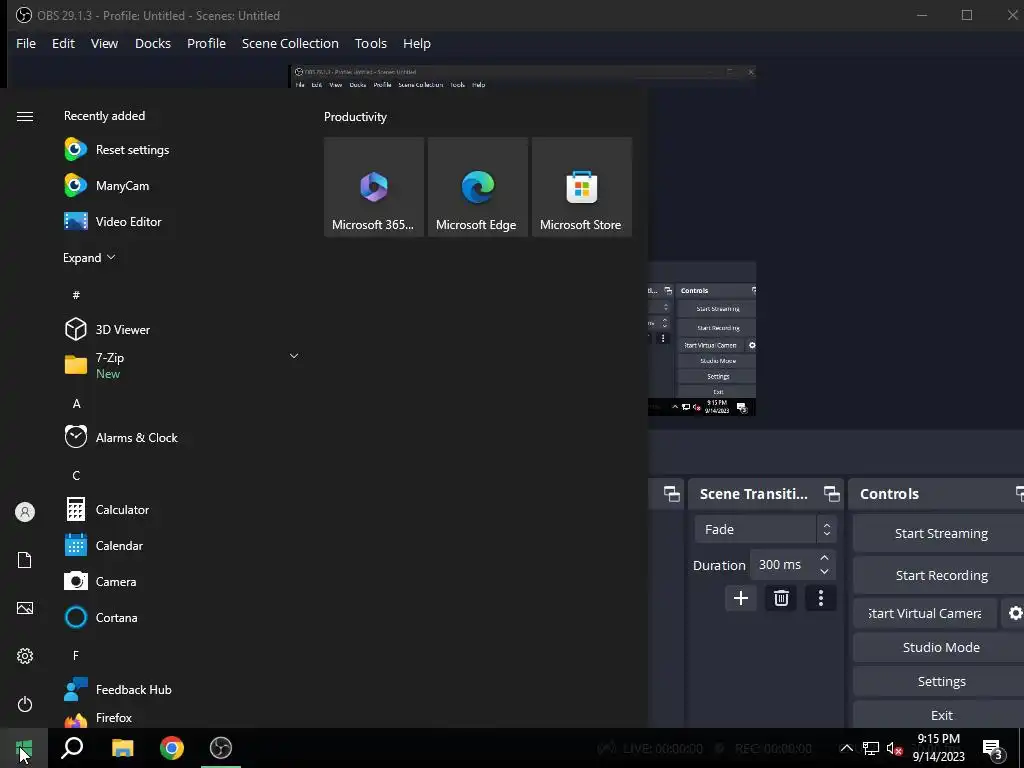The height and width of the screenshot is (768, 1024).
Task: Click Start Streaming
Action: point(940,534)
